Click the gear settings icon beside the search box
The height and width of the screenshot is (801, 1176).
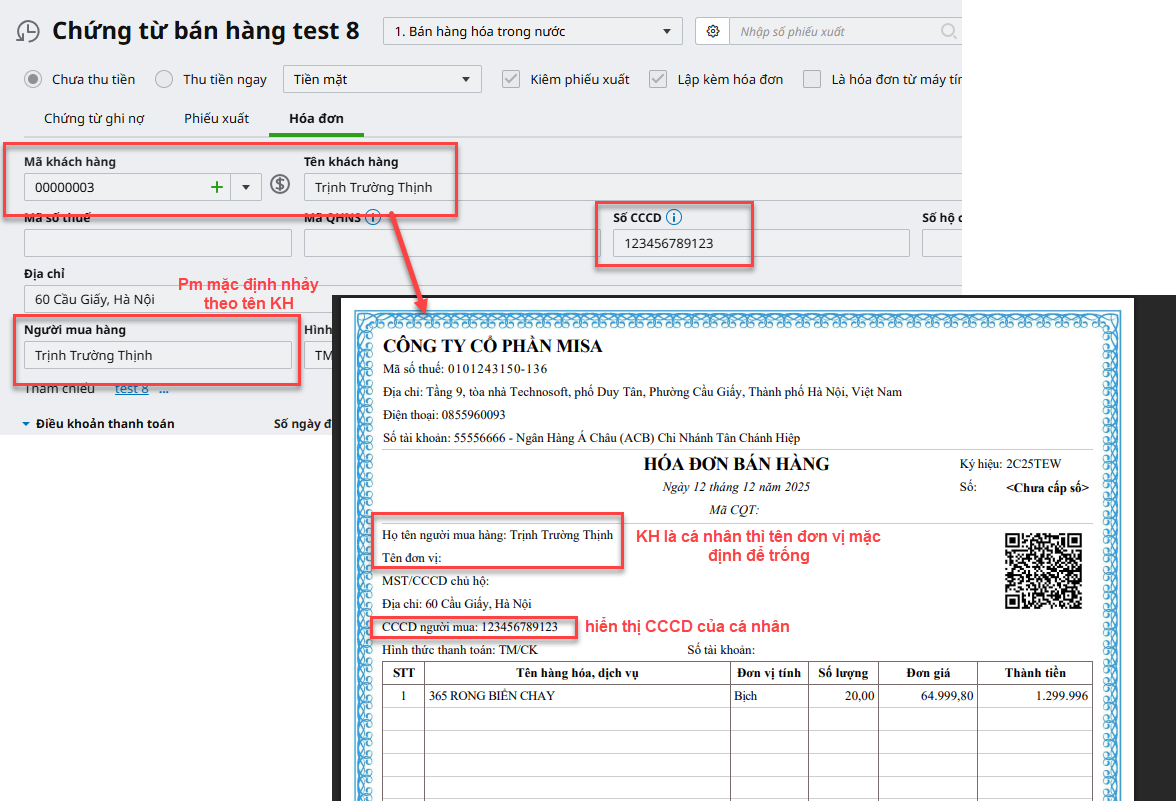point(713,31)
